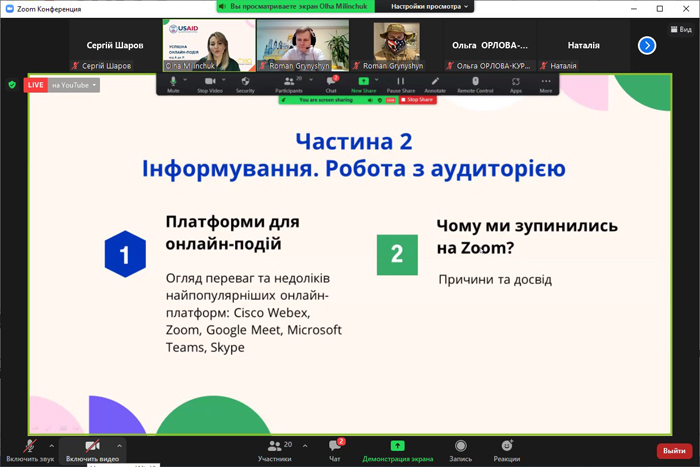Click the 'Причини та досвід' text
Screen dimensions: 700x467
point(495,279)
